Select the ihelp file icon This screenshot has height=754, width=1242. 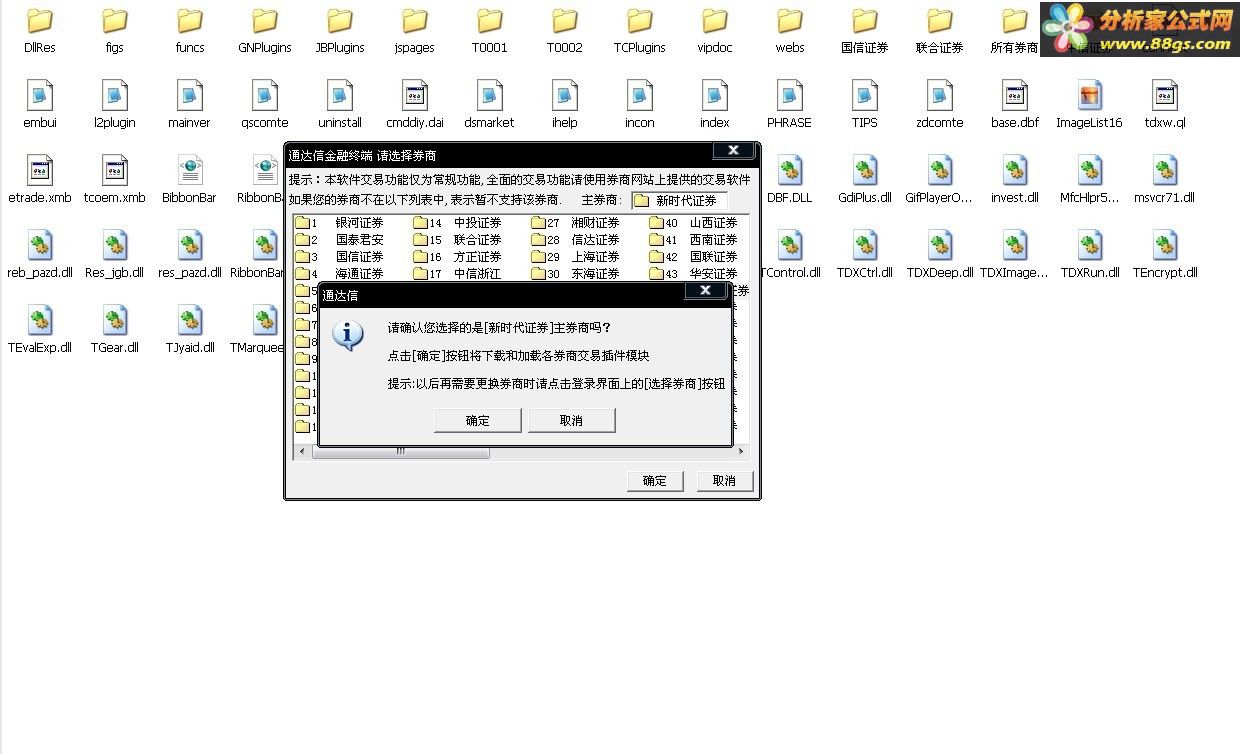pos(565,104)
